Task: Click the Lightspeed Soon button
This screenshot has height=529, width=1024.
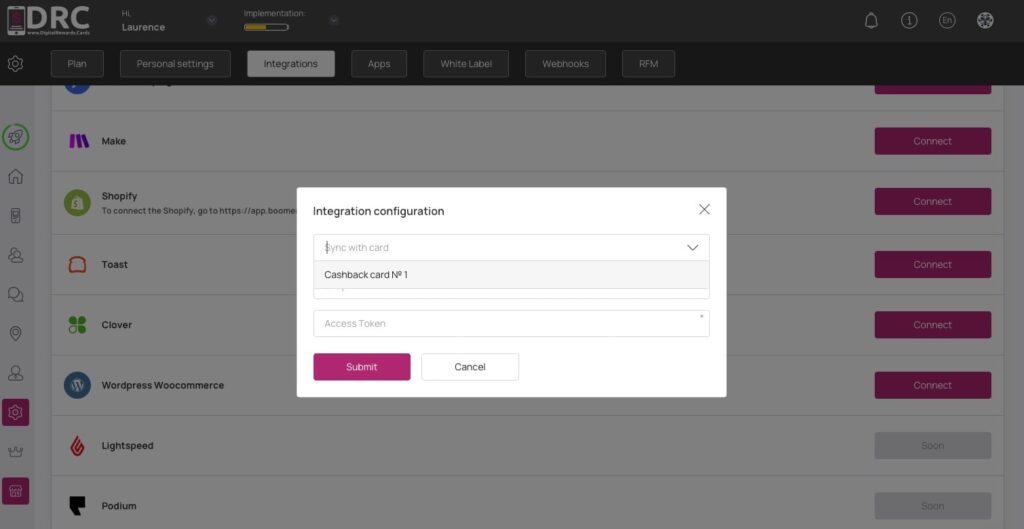Action: tap(933, 445)
